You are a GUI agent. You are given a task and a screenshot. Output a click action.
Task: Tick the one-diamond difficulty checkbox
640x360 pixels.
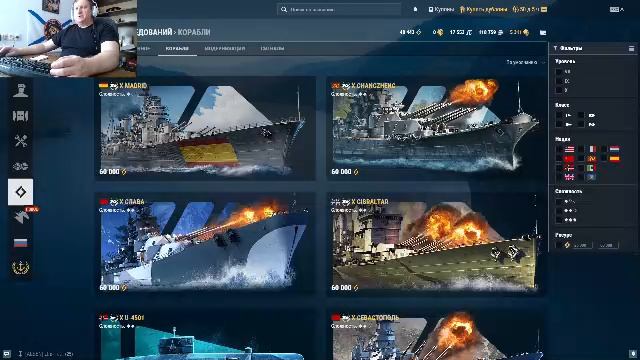(x=559, y=202)
